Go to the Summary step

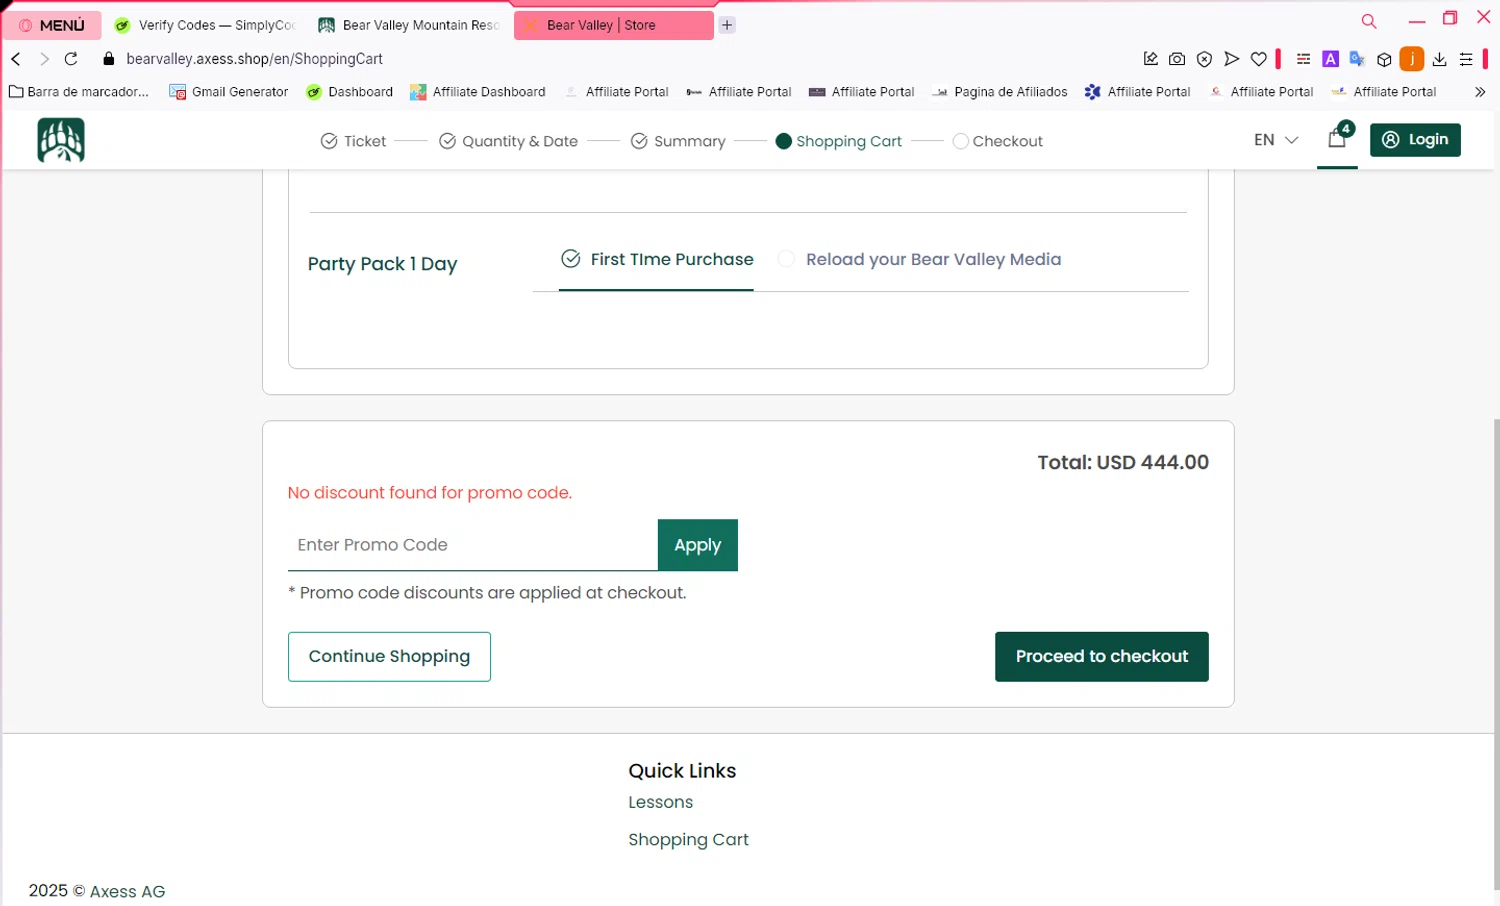pyautogui.click(x=678, y=141)
